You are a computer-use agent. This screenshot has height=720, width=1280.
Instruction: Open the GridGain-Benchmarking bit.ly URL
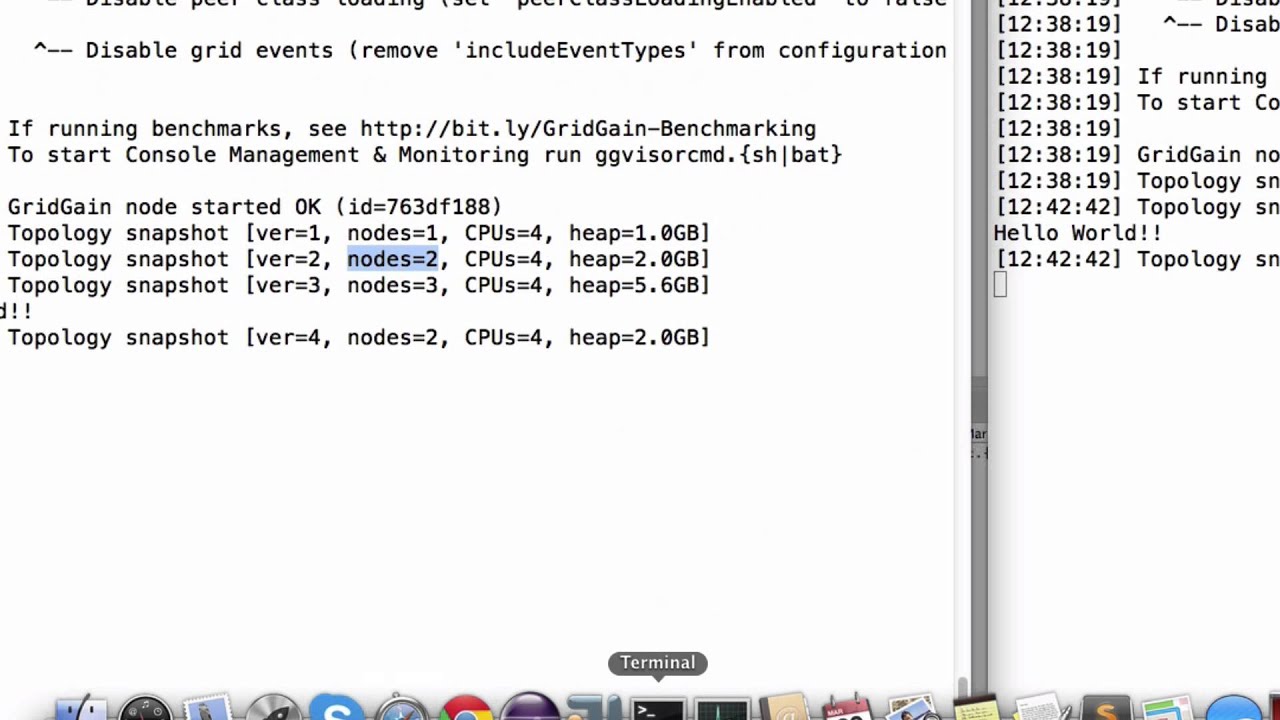tap(588, 129)
